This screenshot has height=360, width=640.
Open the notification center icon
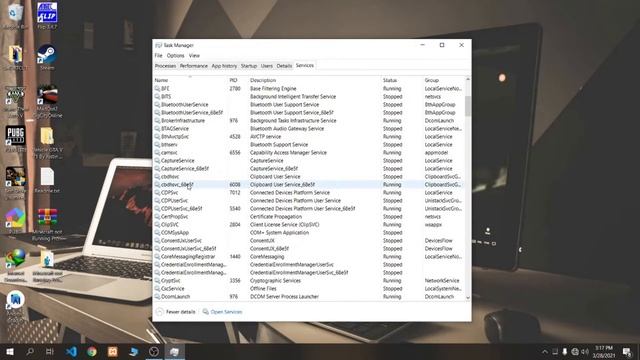tap(627, 351)
